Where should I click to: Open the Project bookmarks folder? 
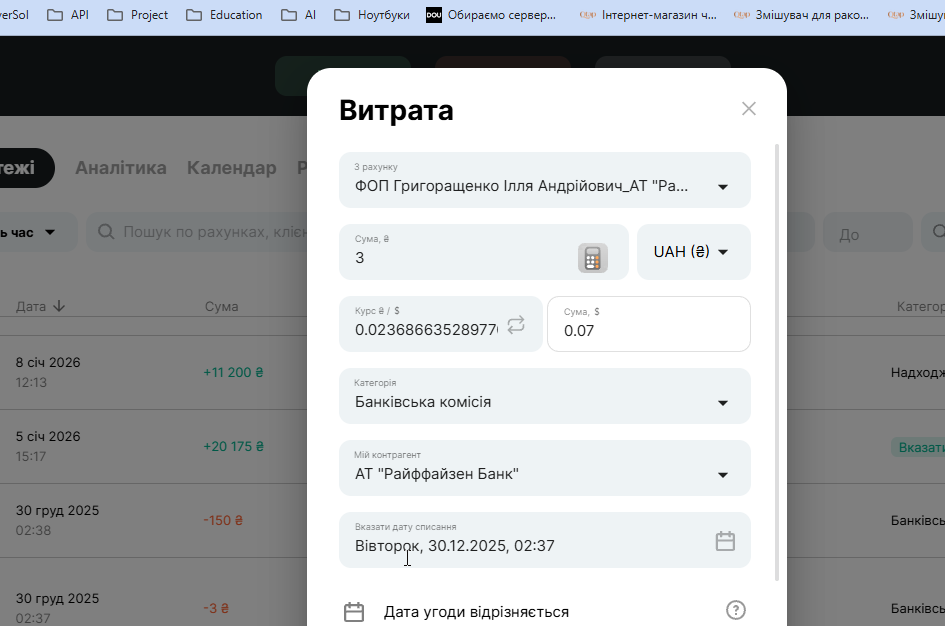[x=137, y=14]
